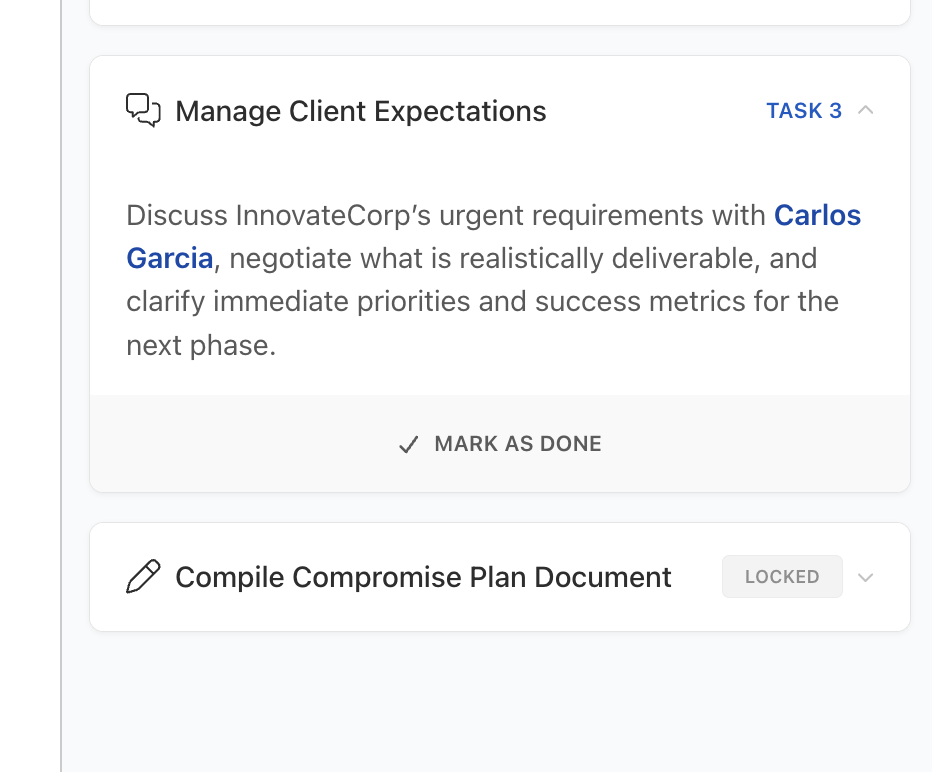Screen dimensions: 932x772
Task: Click the blue TASK 3 label
Action: pos(804,111)
